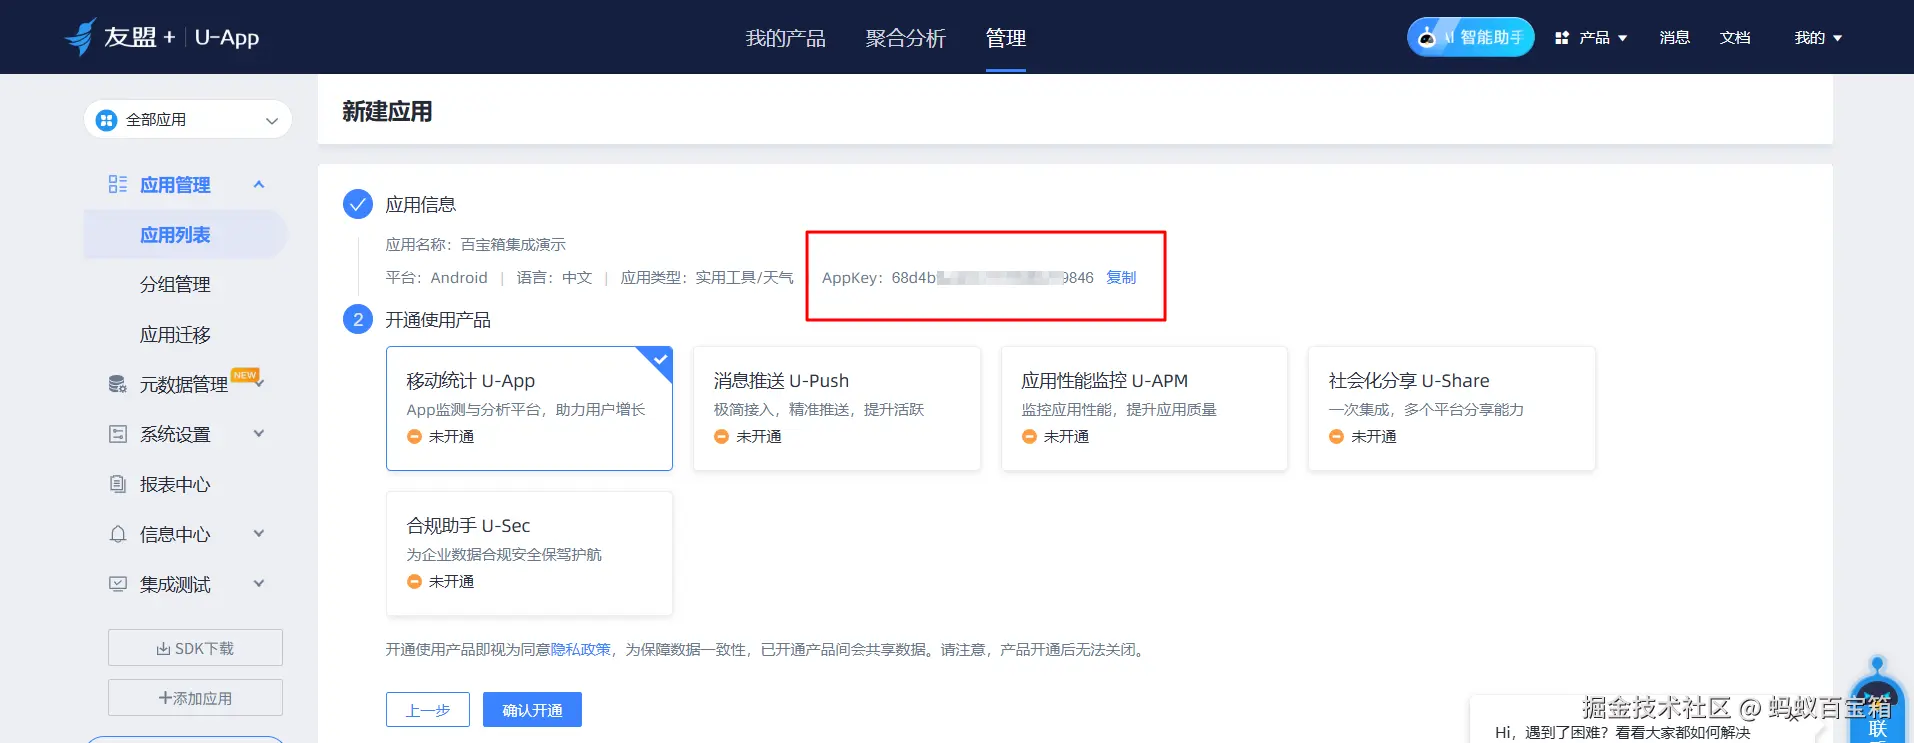The height and width of the screenshot is (743, 1914).
Task: Switch to the 我的产品 tab
Action: click(786, 38)
